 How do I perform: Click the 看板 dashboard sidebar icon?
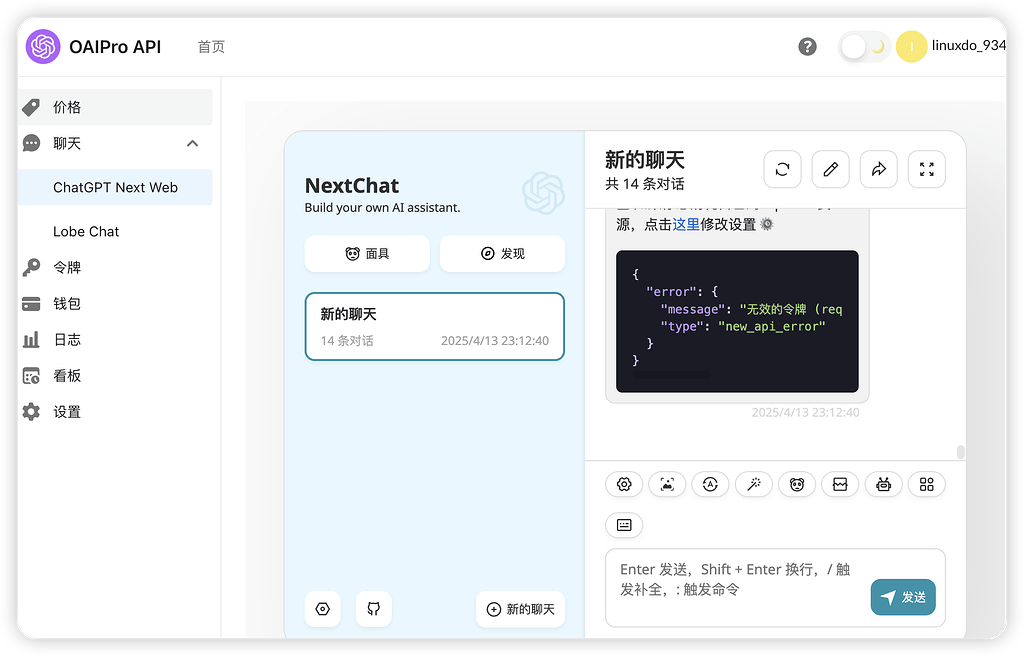(x=31, y=376)
